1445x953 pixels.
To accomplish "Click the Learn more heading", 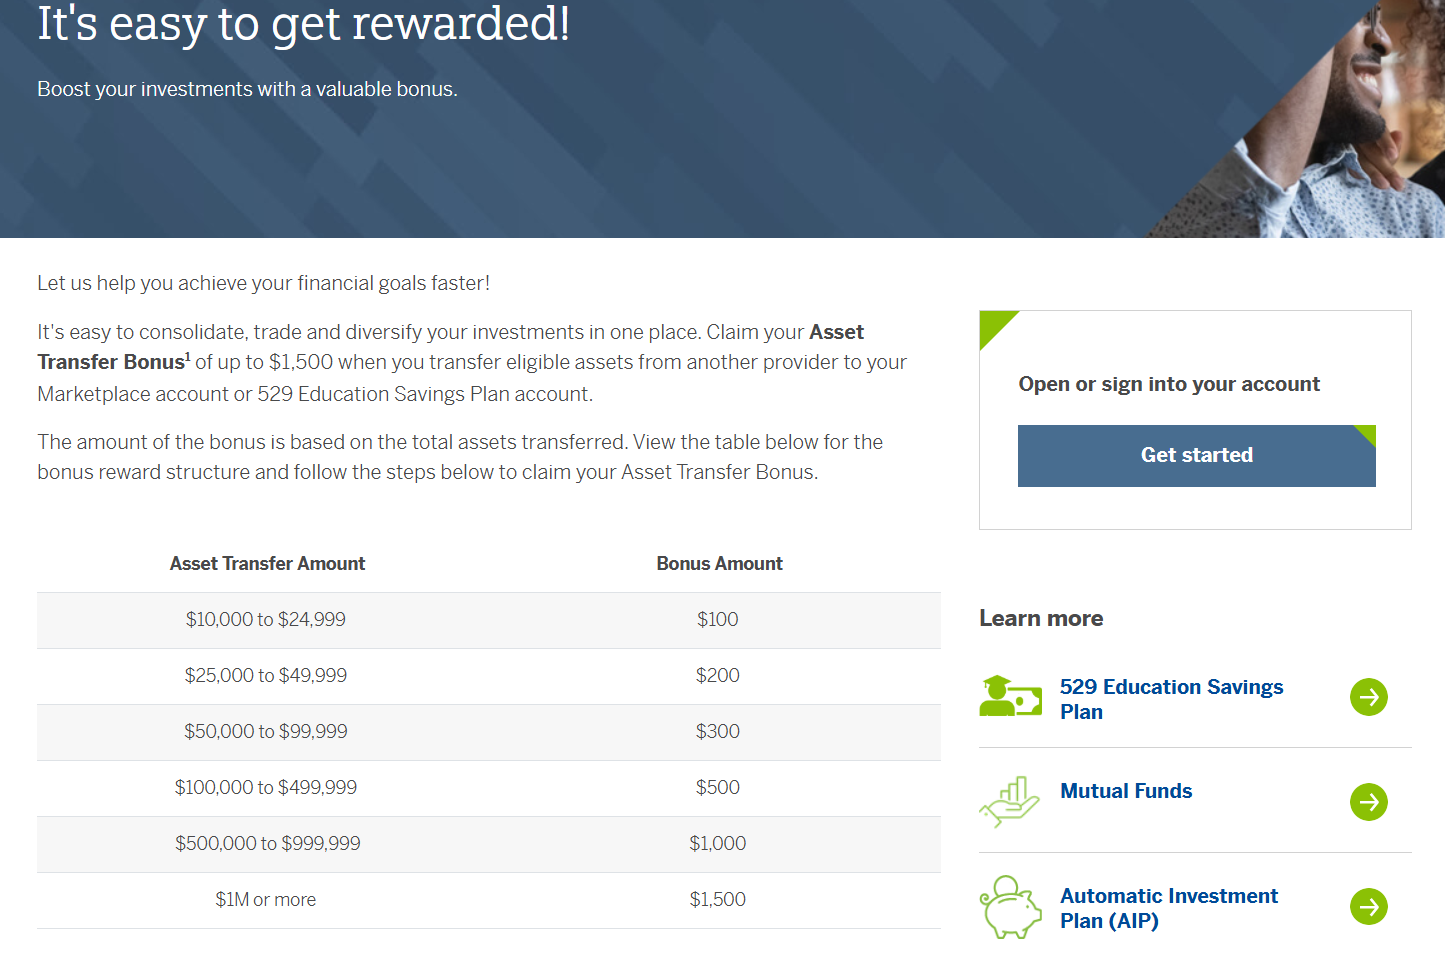I will tap(1041, 618).
